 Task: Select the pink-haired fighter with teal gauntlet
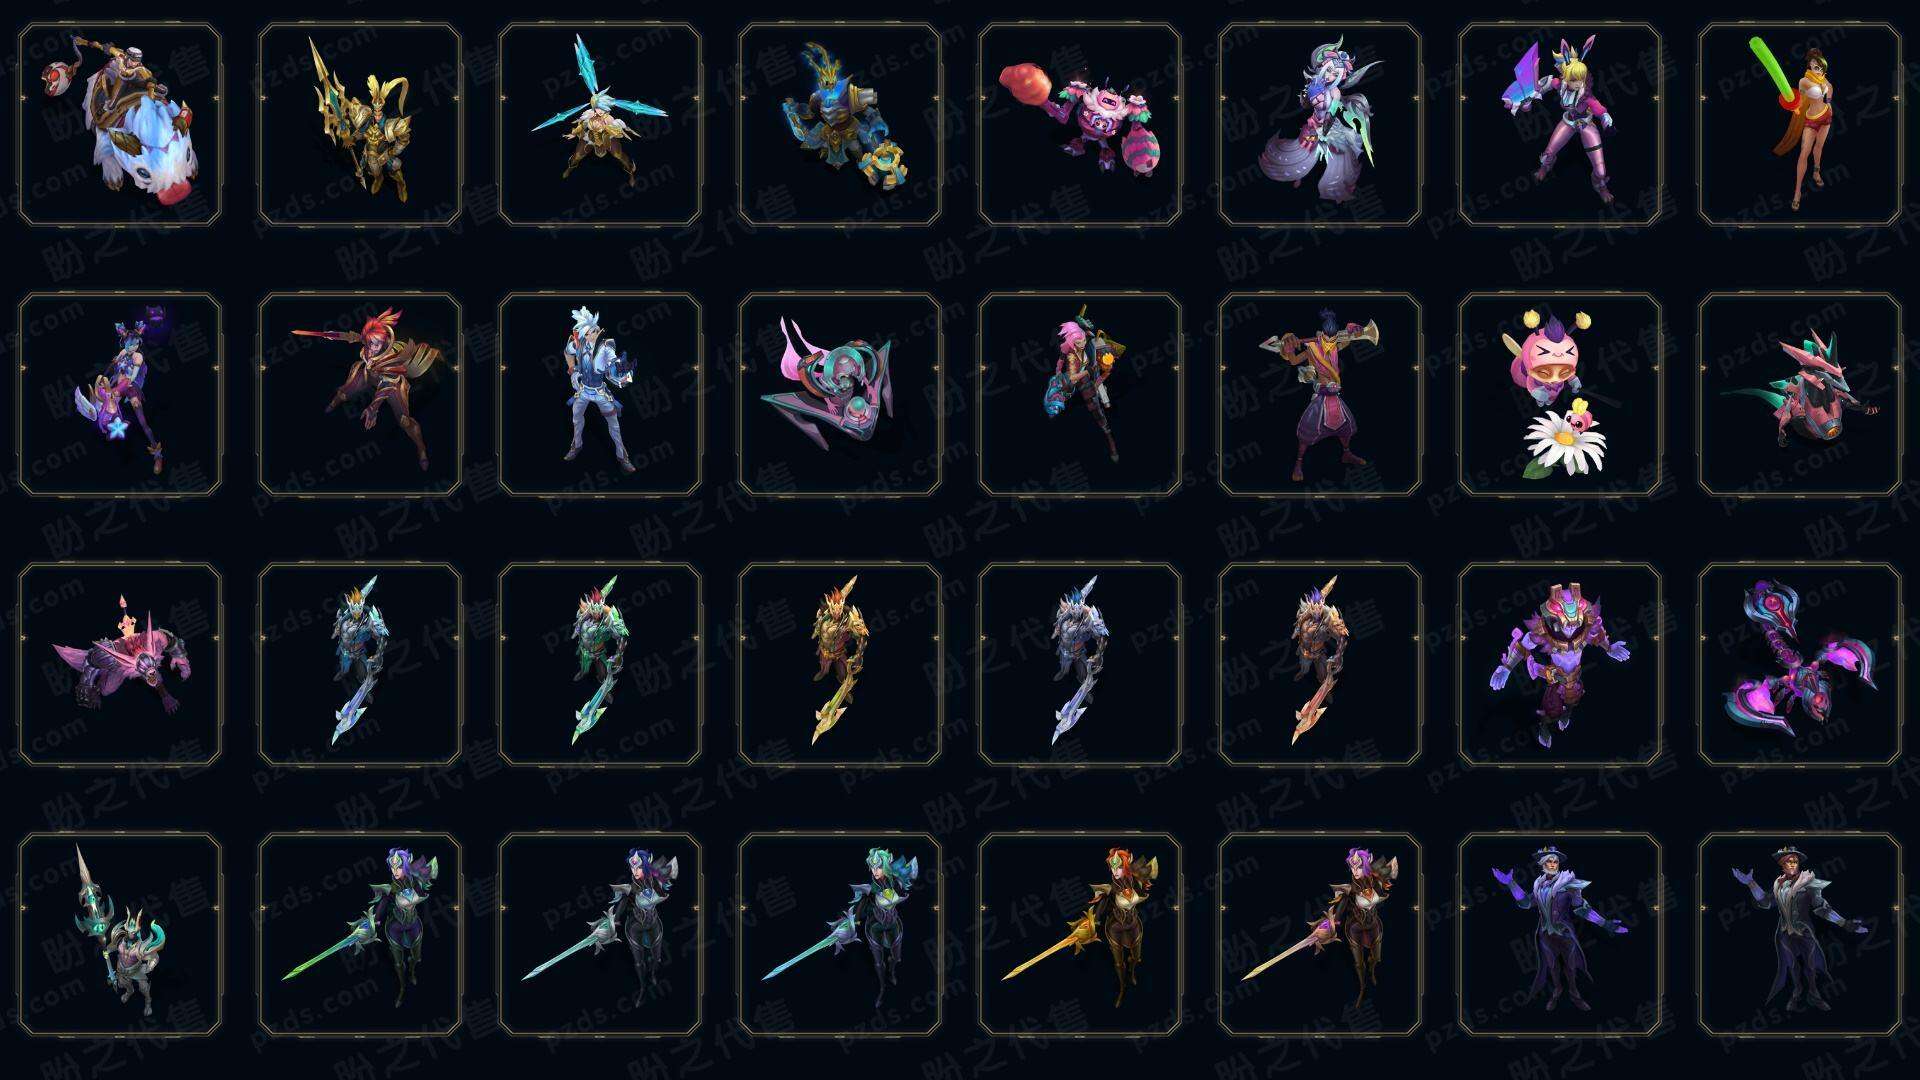point(1080,394)
